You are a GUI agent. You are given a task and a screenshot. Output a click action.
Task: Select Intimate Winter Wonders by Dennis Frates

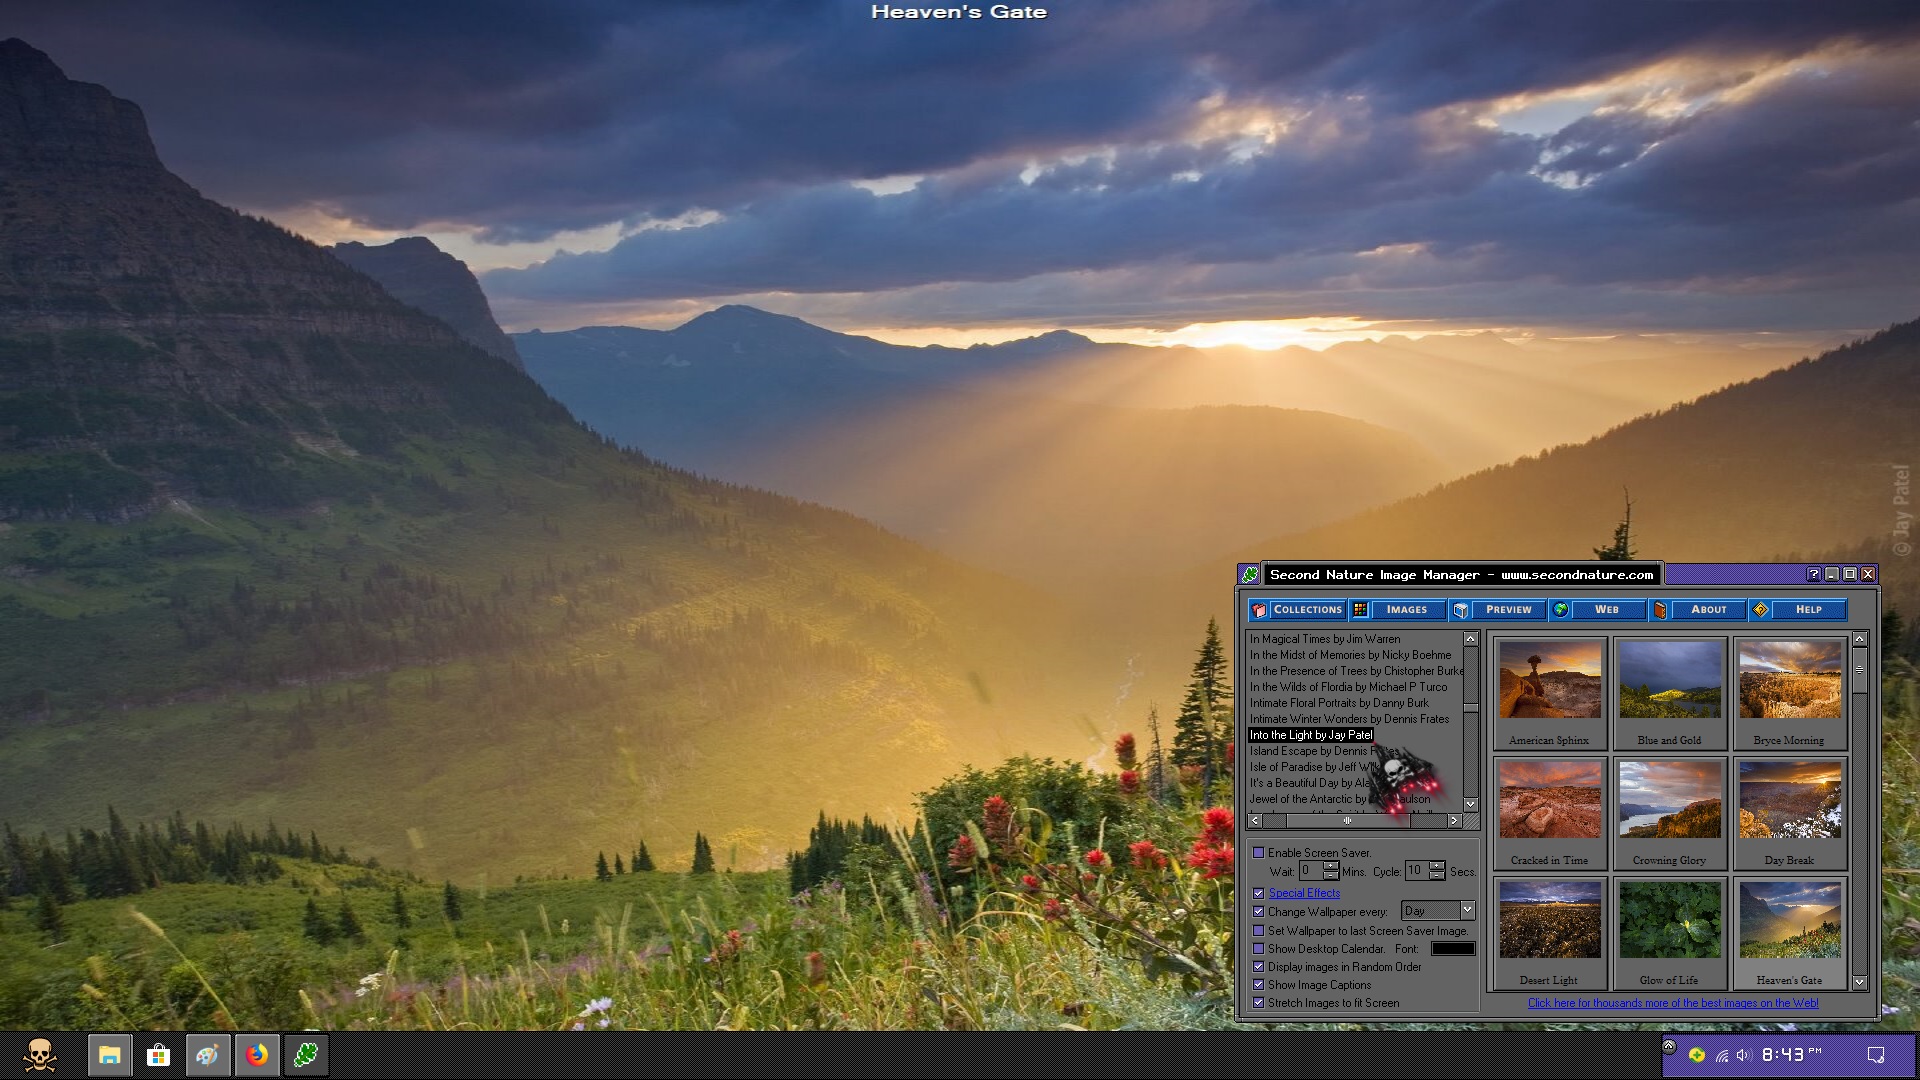pos(1349,719)
